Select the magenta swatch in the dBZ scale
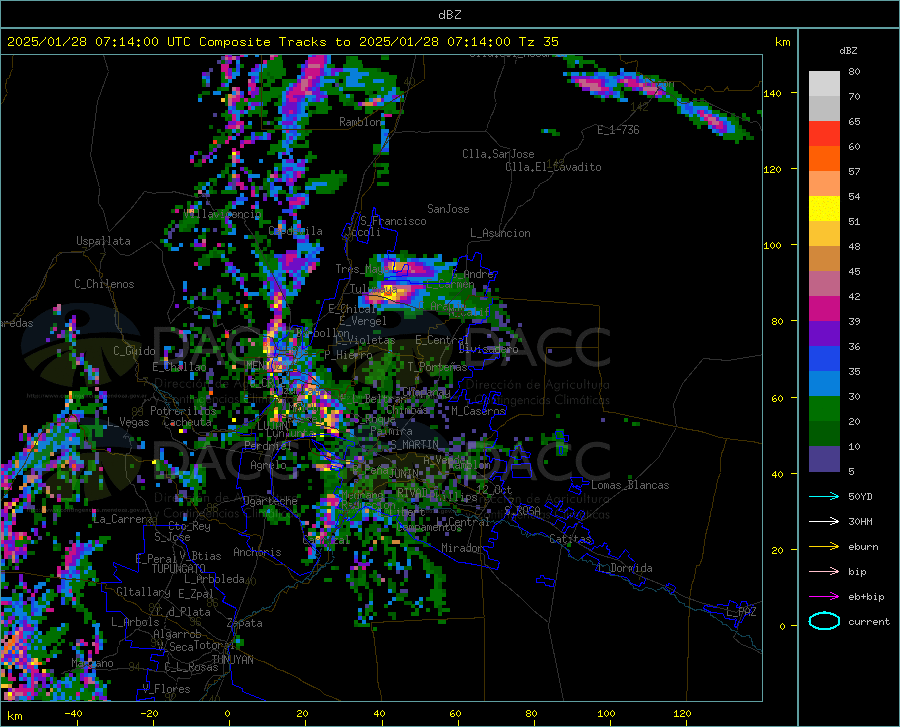Viewport: 900px width, 727px height. click(x=824, y=309)
